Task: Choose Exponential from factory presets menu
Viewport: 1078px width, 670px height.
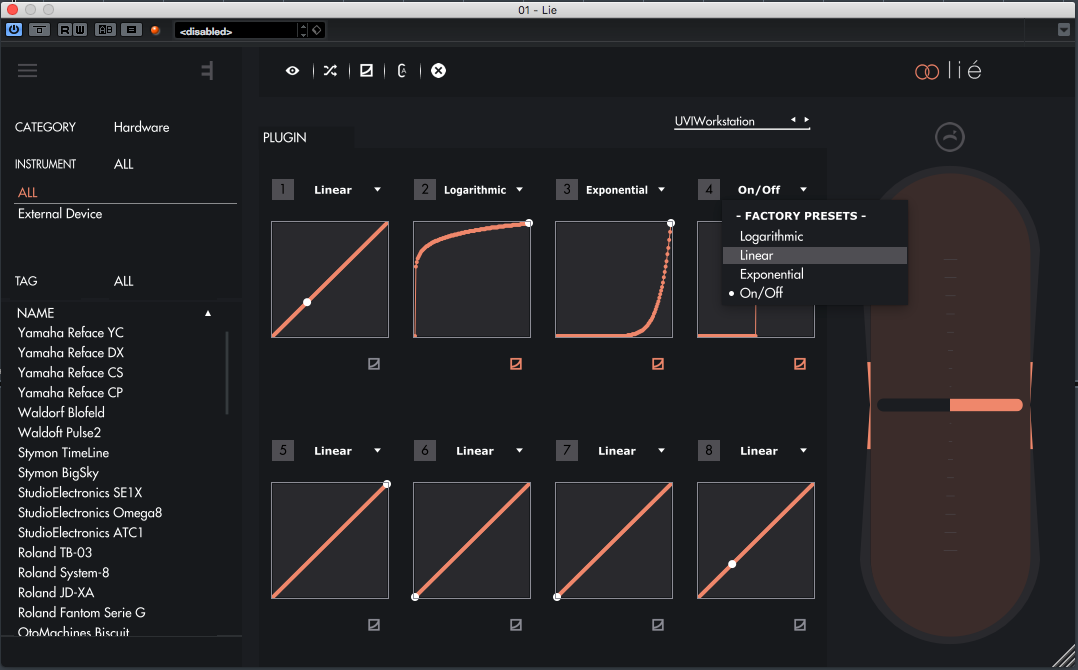Action: tap(815, 274)
